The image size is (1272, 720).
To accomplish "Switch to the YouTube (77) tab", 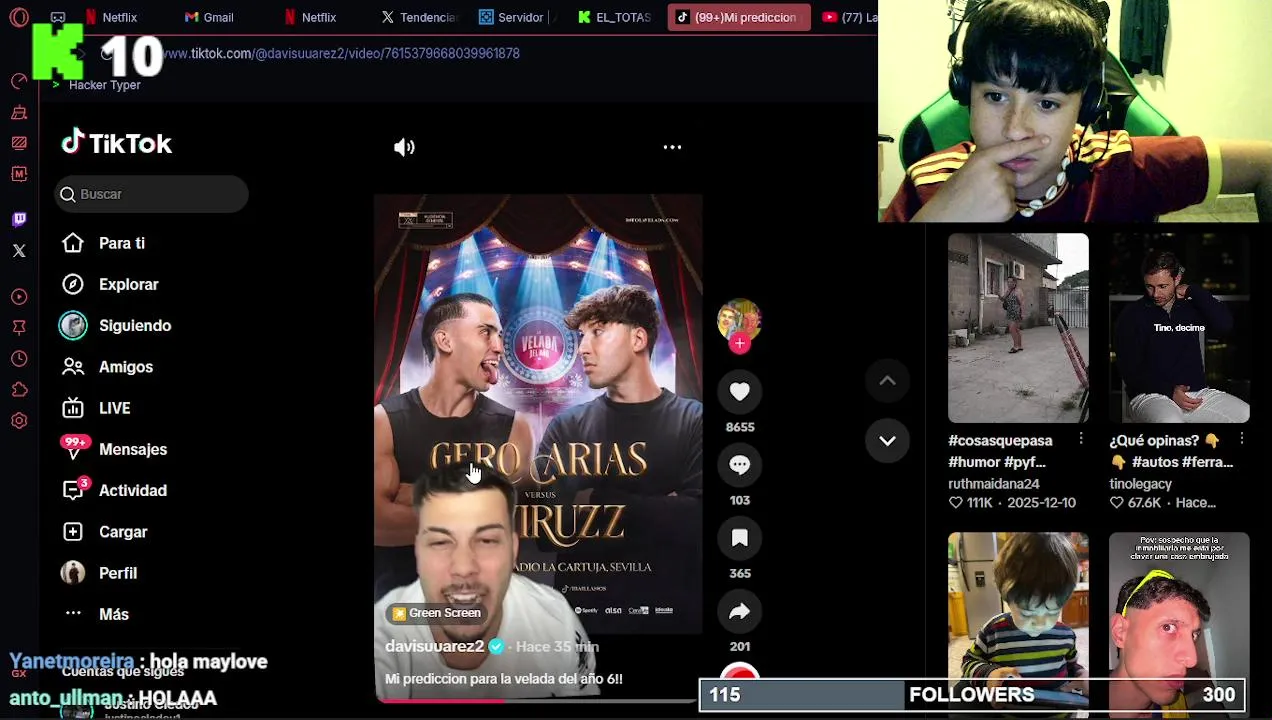I will 848,17.
